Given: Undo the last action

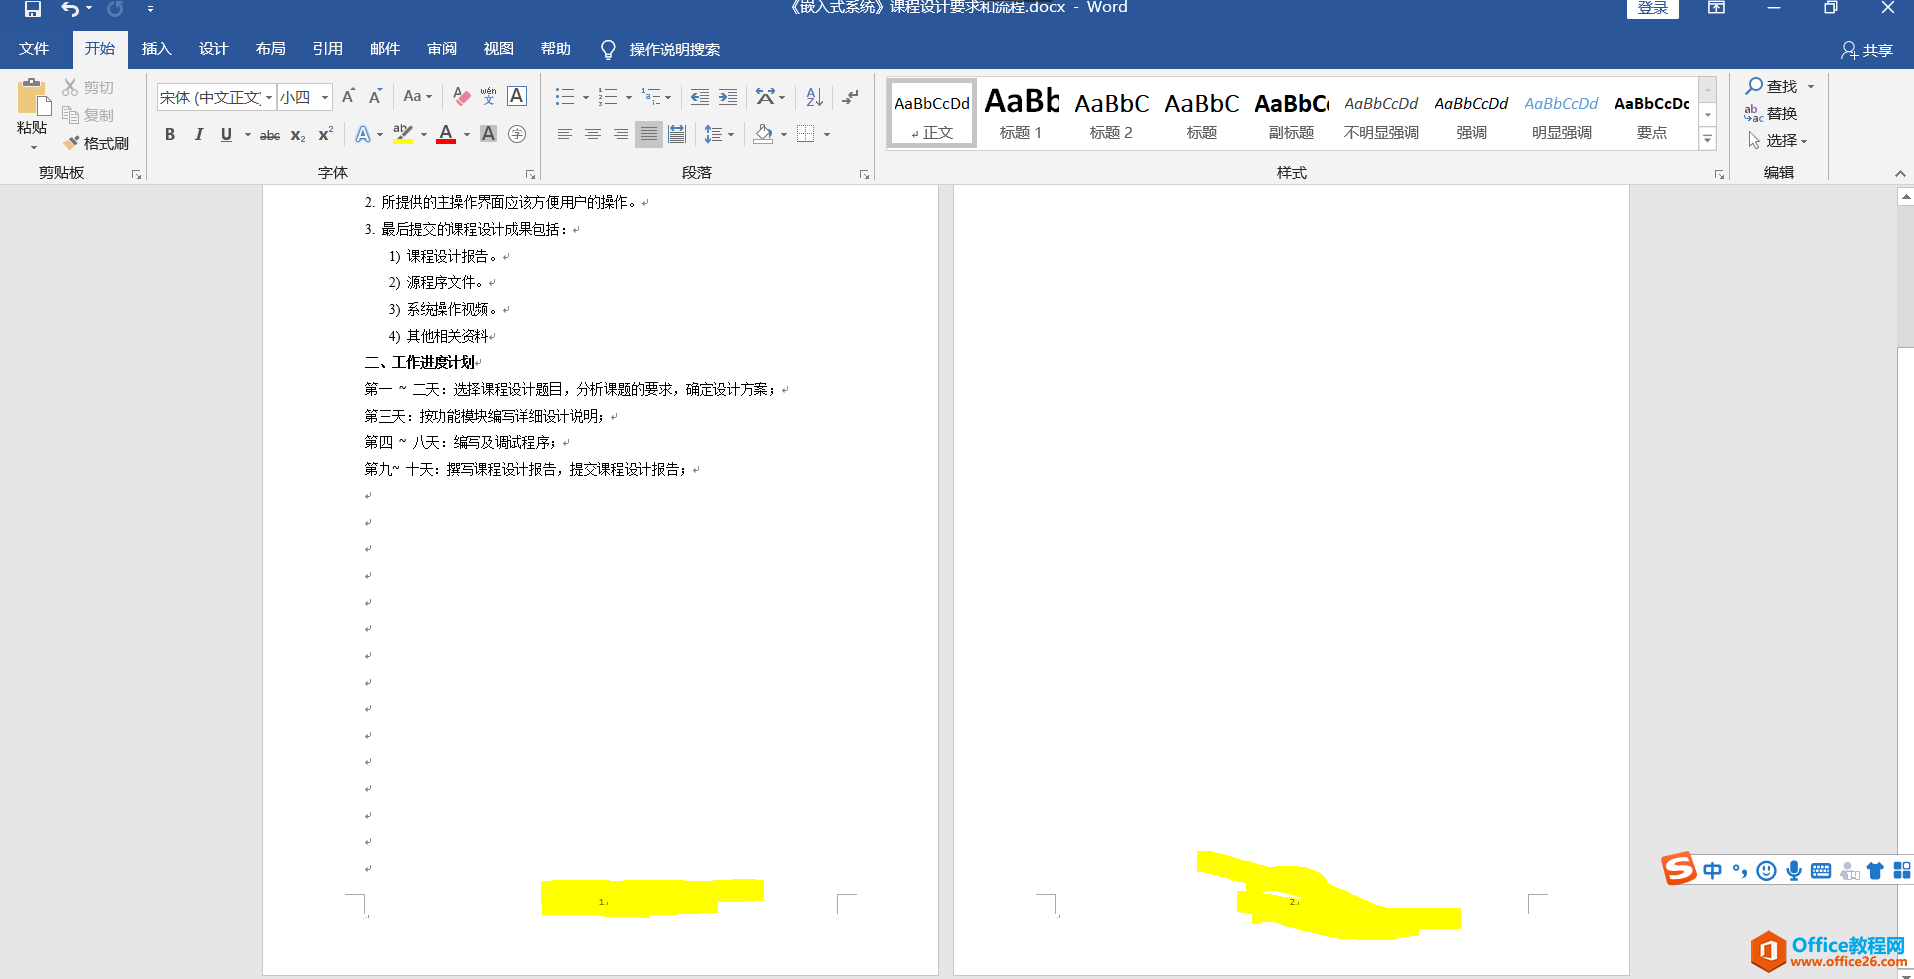Looking at the screenshot, I should click(69, 9).
